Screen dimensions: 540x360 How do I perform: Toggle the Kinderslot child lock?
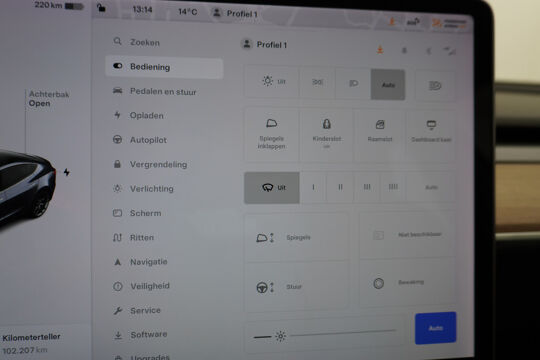pyautogui.click(x=326, y=134)
